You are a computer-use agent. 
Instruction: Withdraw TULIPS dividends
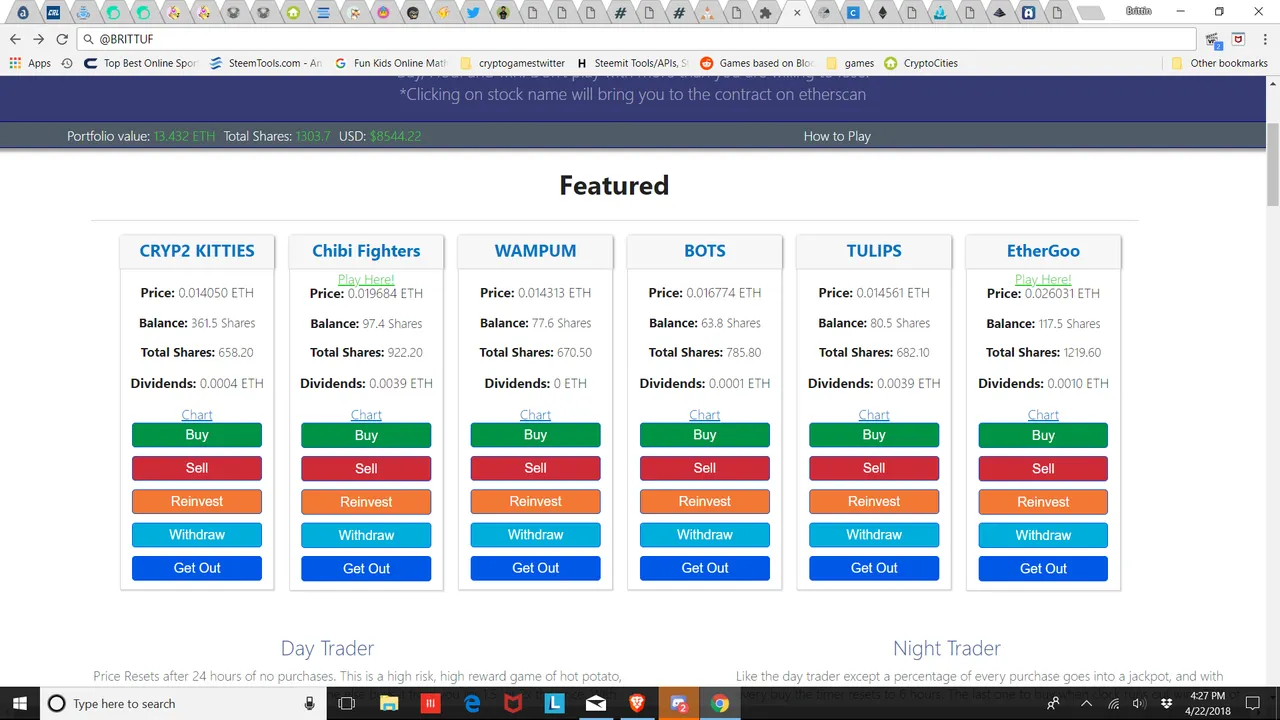point(874,535)
